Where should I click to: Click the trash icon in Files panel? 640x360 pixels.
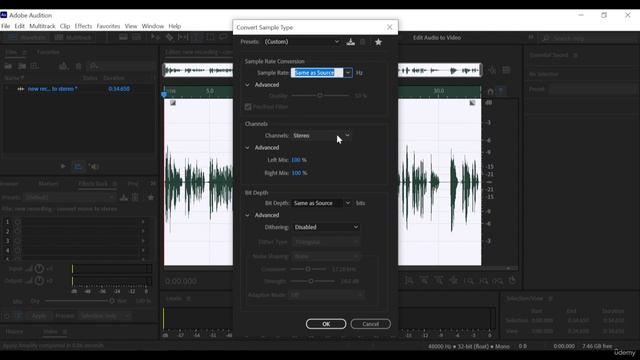[x=78, y=66]
